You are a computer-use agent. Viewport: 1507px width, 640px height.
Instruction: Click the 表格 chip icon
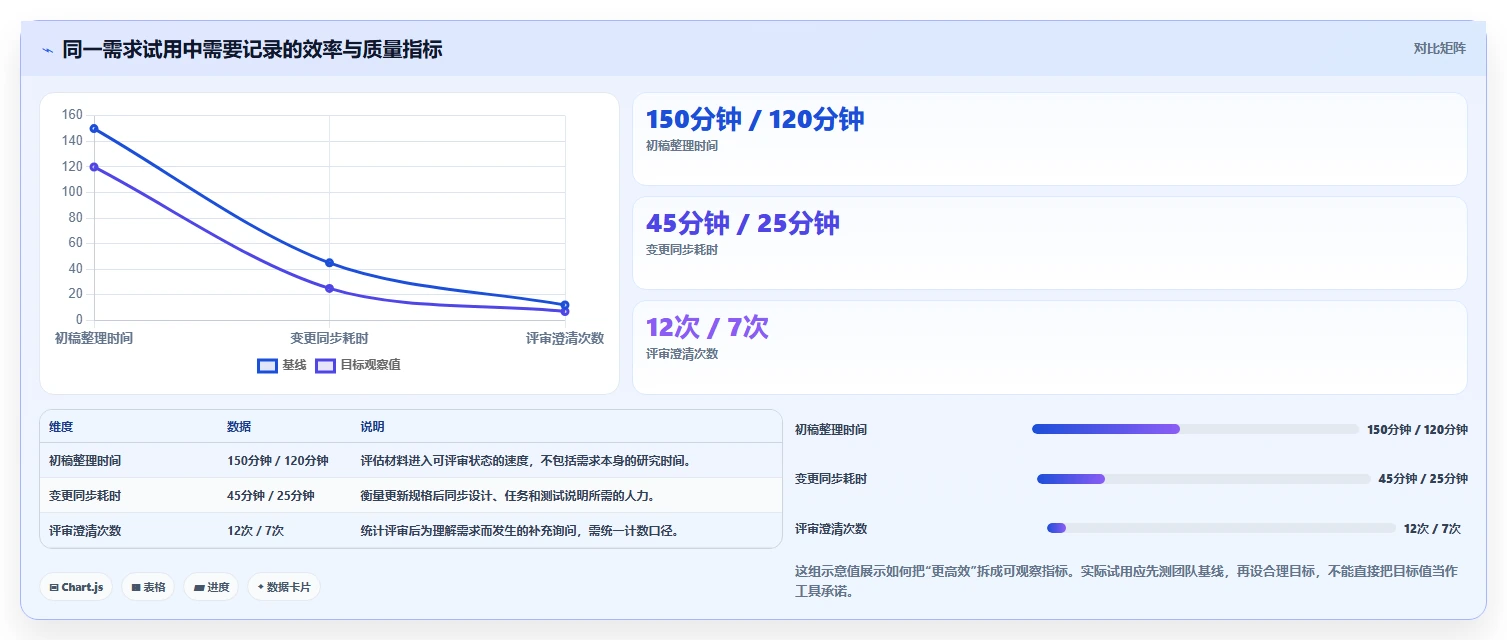coord(136,588)
